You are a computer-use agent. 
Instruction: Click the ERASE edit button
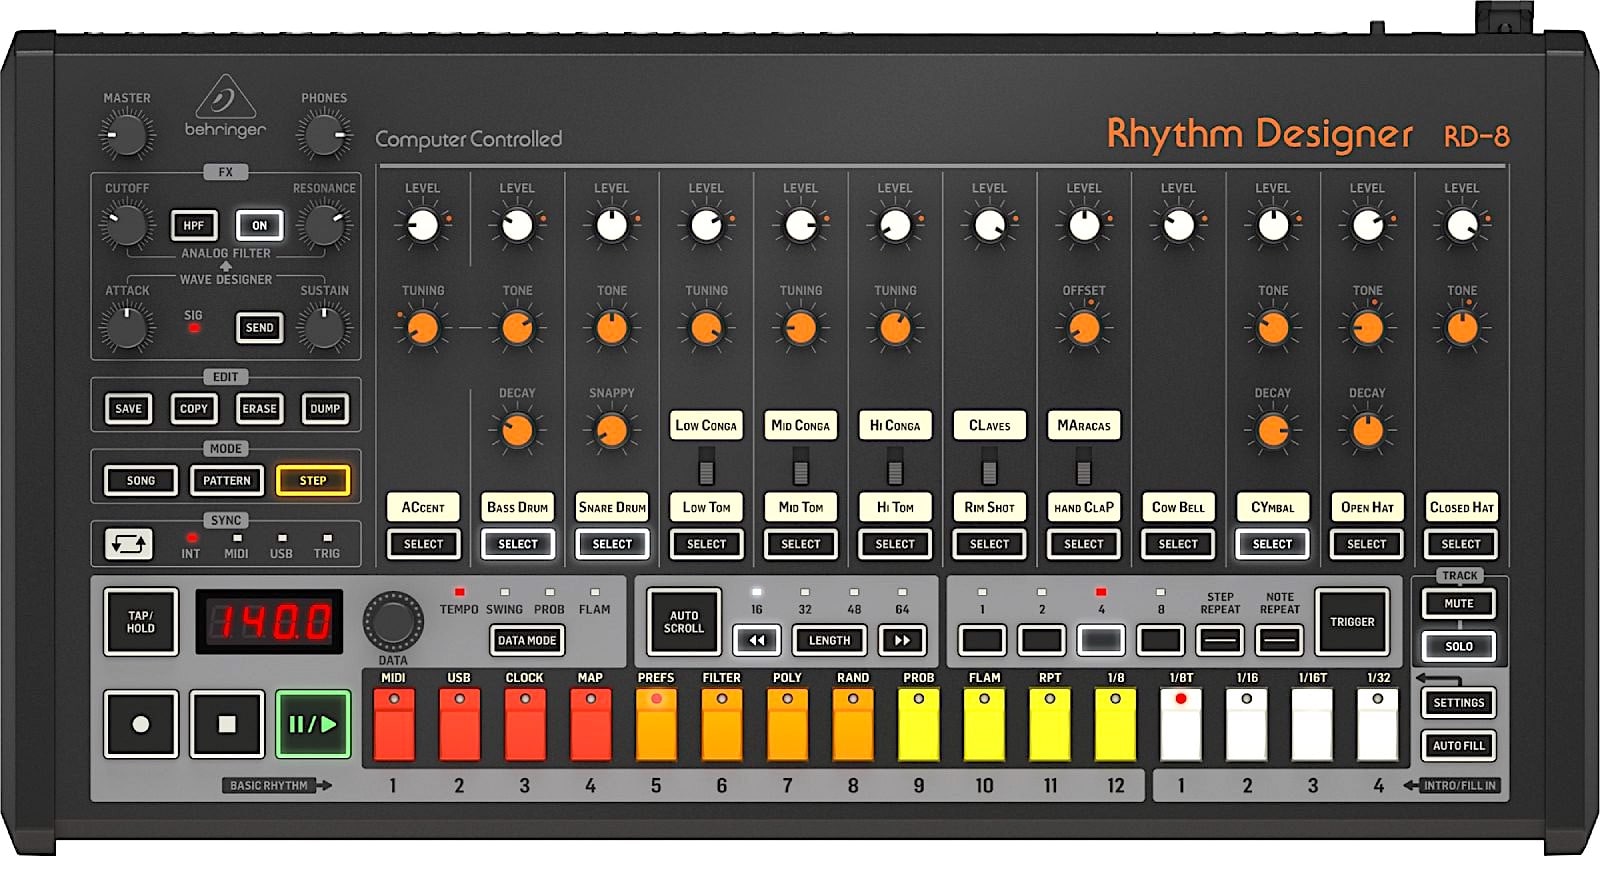259,409
